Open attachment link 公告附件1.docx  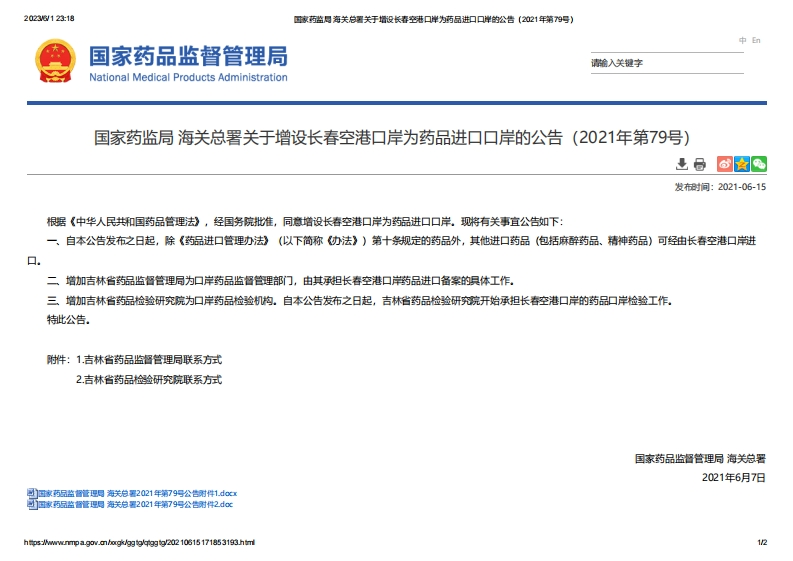(137, 494)
